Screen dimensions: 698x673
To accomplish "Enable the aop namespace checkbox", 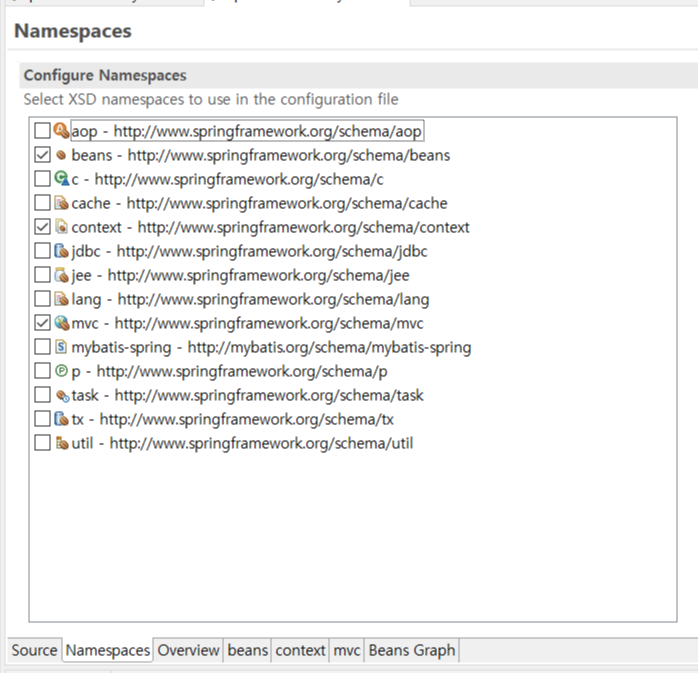I will point(42,131).
